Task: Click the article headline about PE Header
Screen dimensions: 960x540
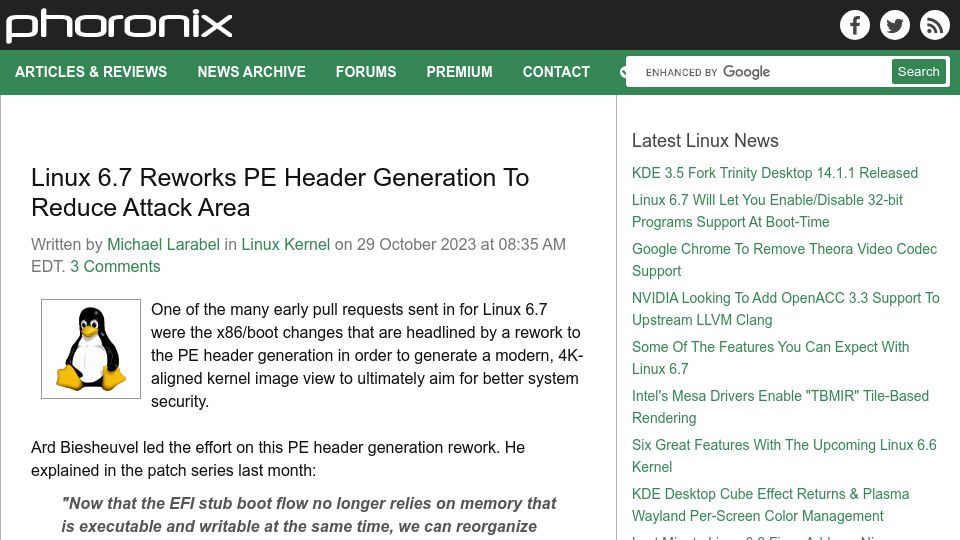Action: (280, 192)
